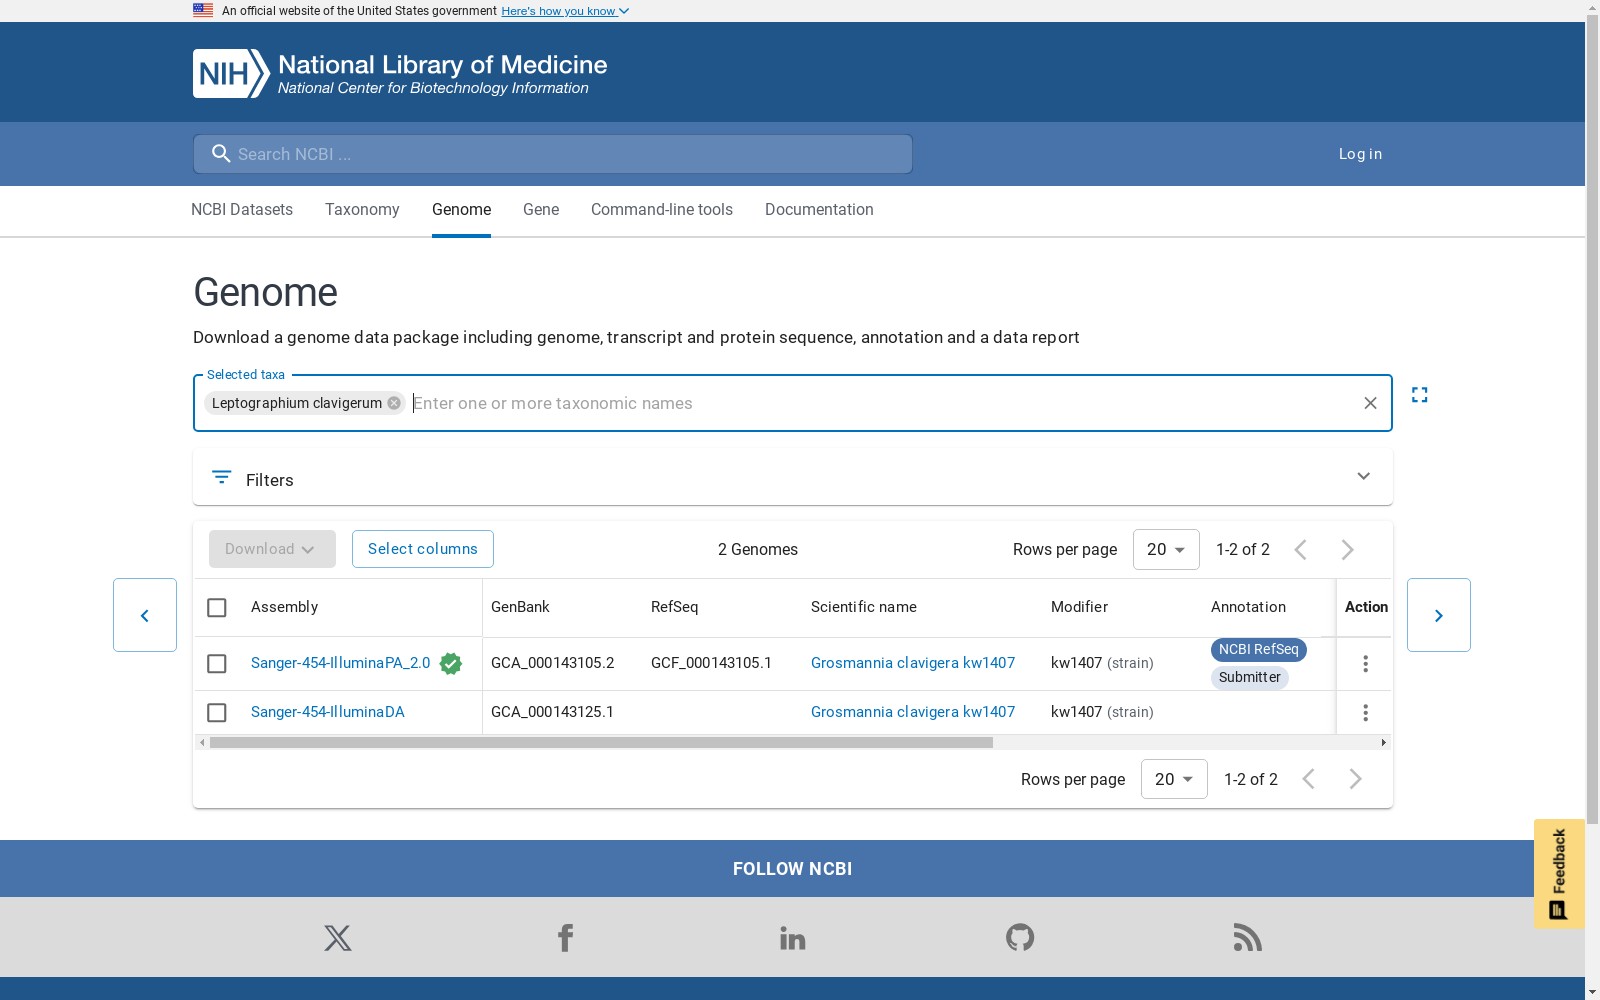Open Documentation tab
1600x1000 pixels.
[x=819, y=209]
